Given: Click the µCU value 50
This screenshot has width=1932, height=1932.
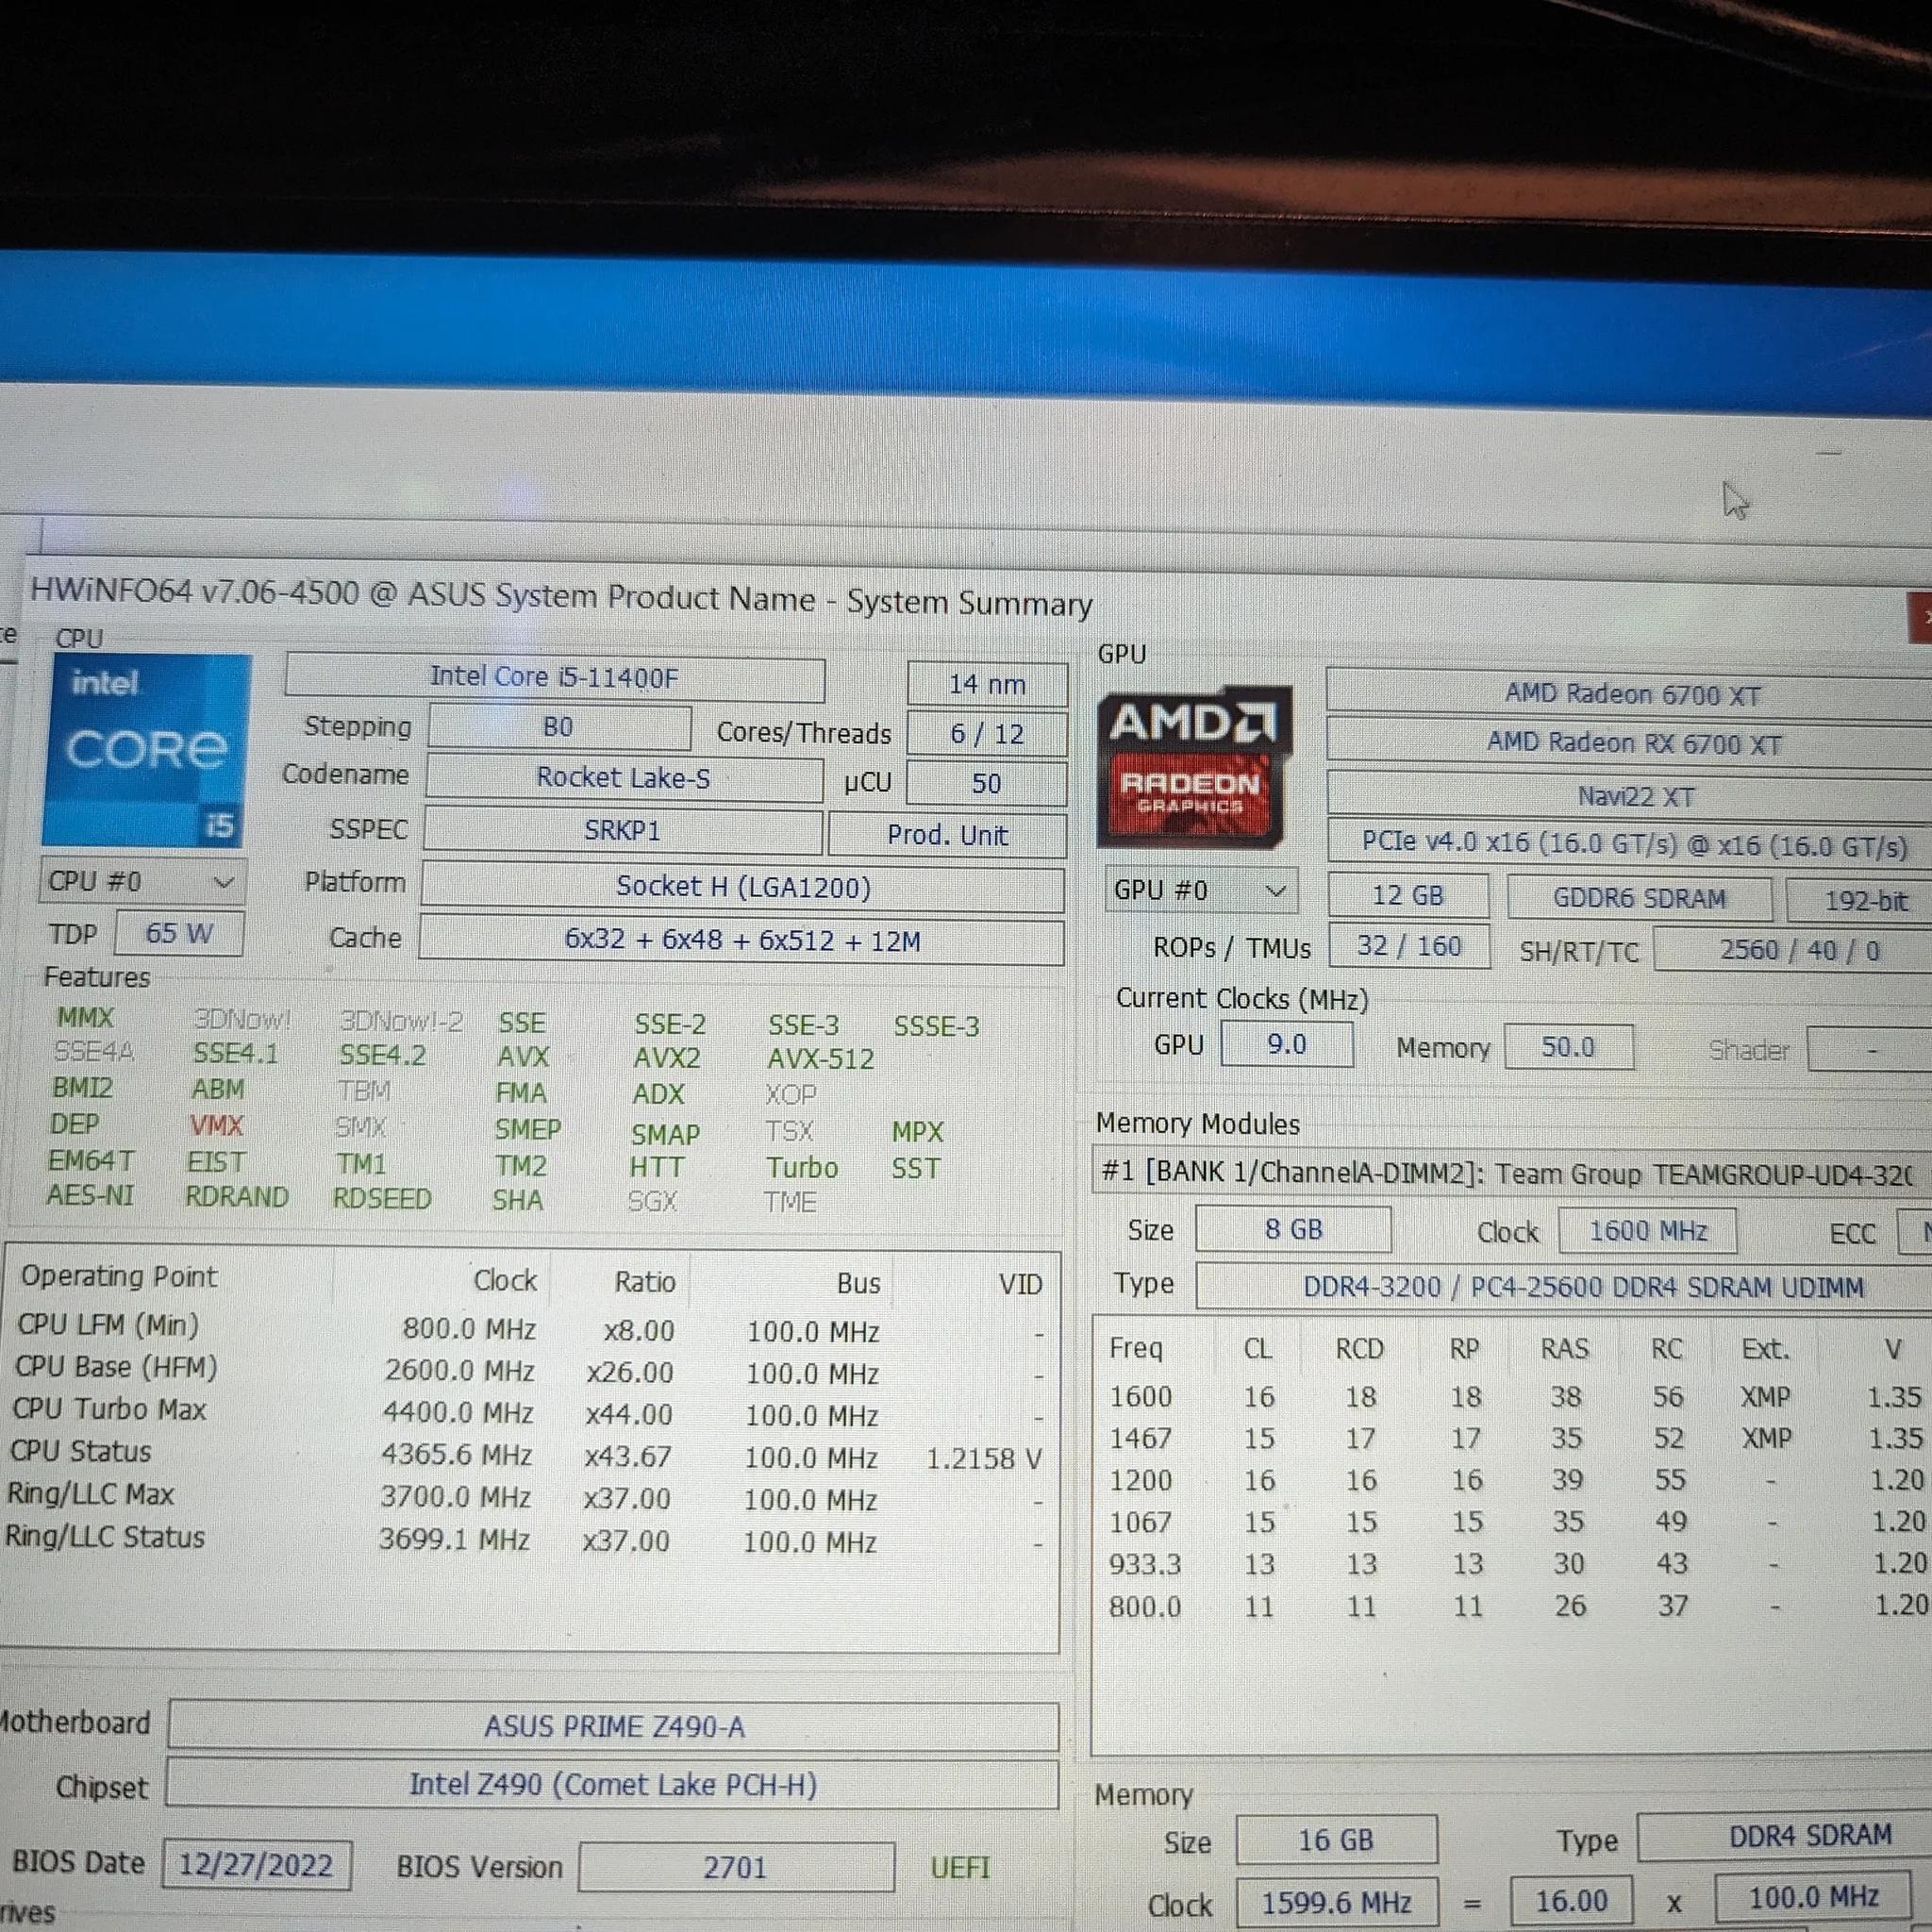Looking at the screenshot, I should pyautogui.click(x=987, y=783).
